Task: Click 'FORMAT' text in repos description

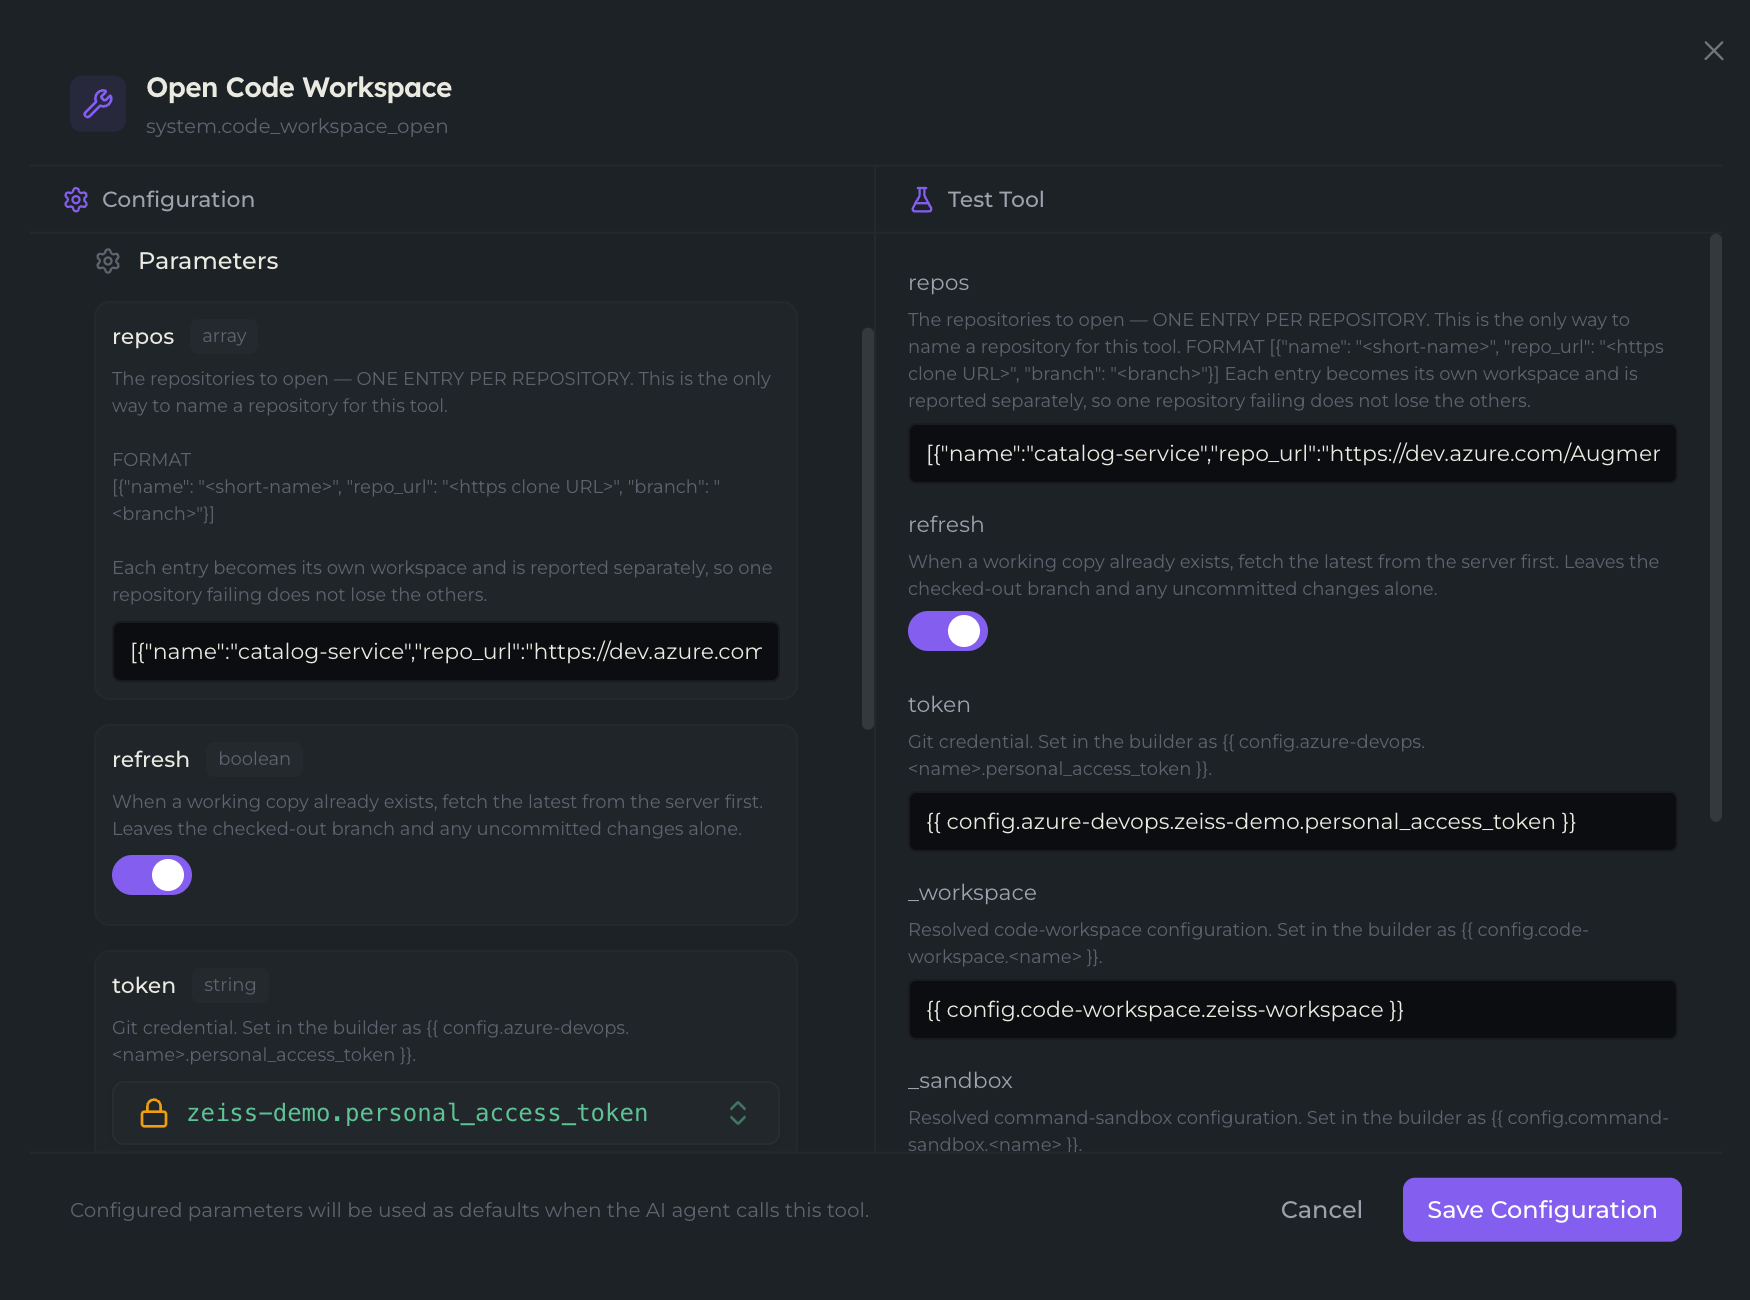Action: tap(152, 460)
